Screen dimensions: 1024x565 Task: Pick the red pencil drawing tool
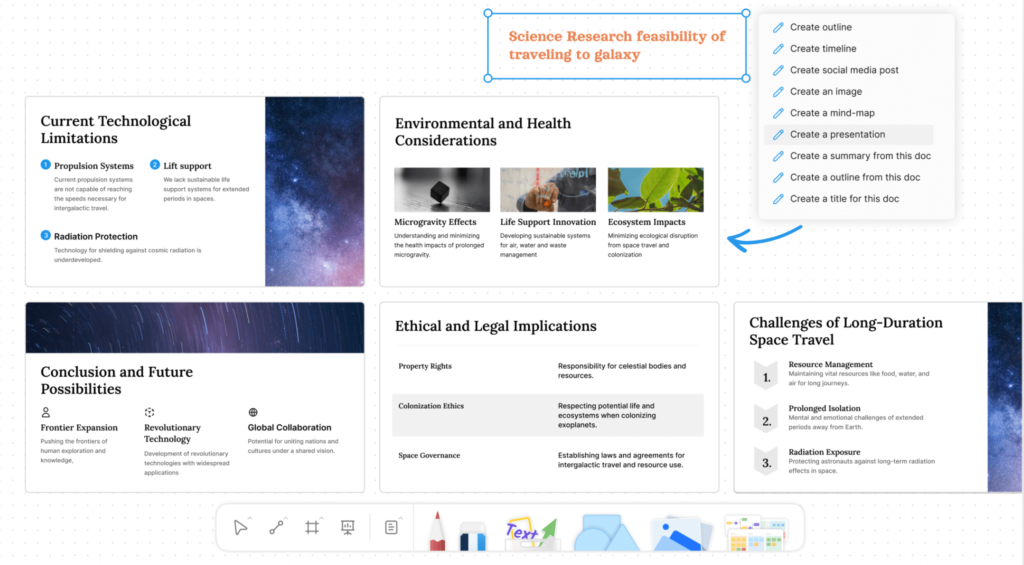coord(437,531)
